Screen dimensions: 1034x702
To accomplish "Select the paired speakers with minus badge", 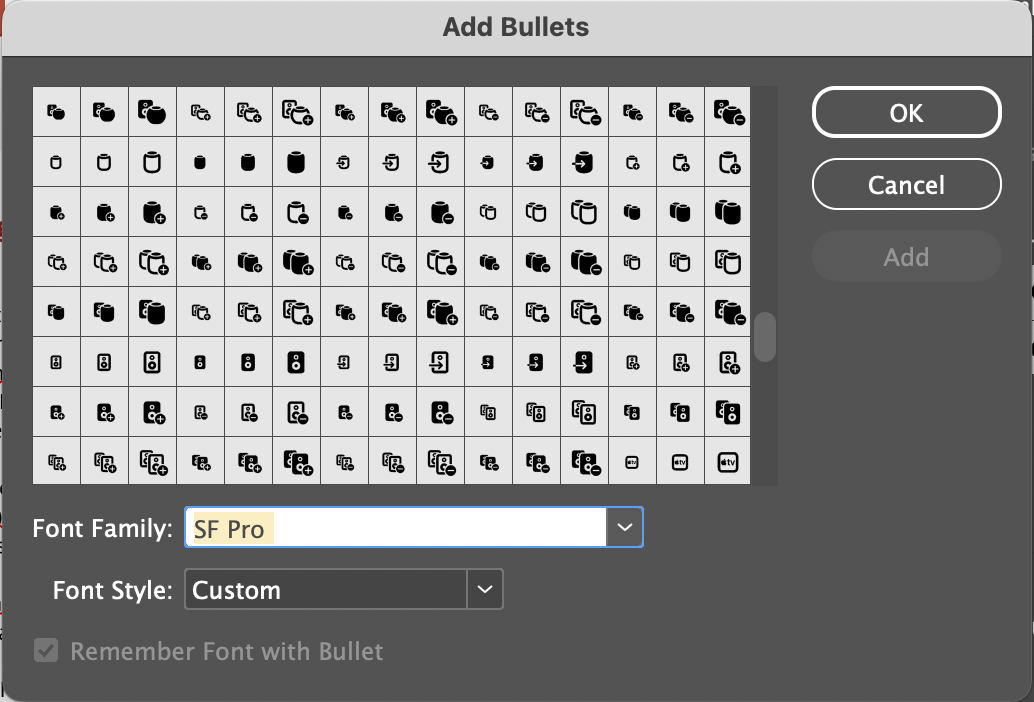I will pyautogui.click(x=488, y=461).
